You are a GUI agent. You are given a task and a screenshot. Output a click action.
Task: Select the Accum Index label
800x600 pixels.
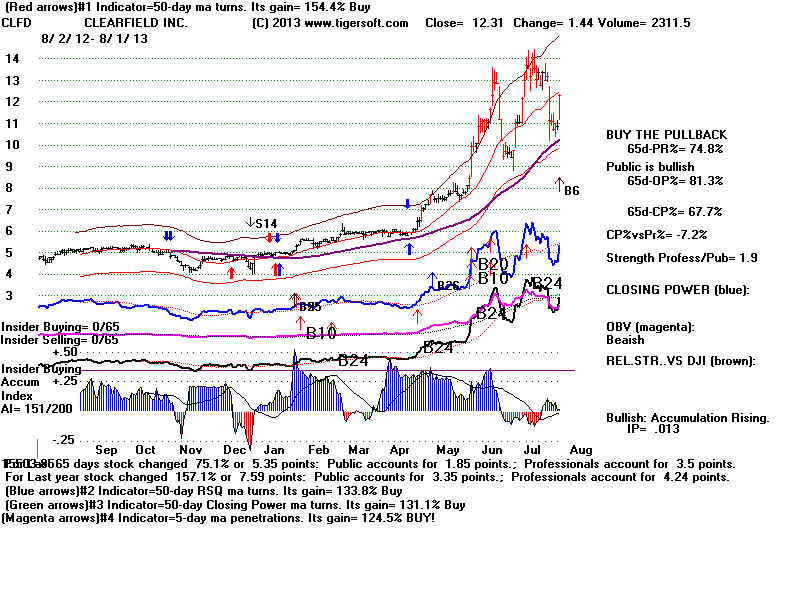click(x=20, y=389)
